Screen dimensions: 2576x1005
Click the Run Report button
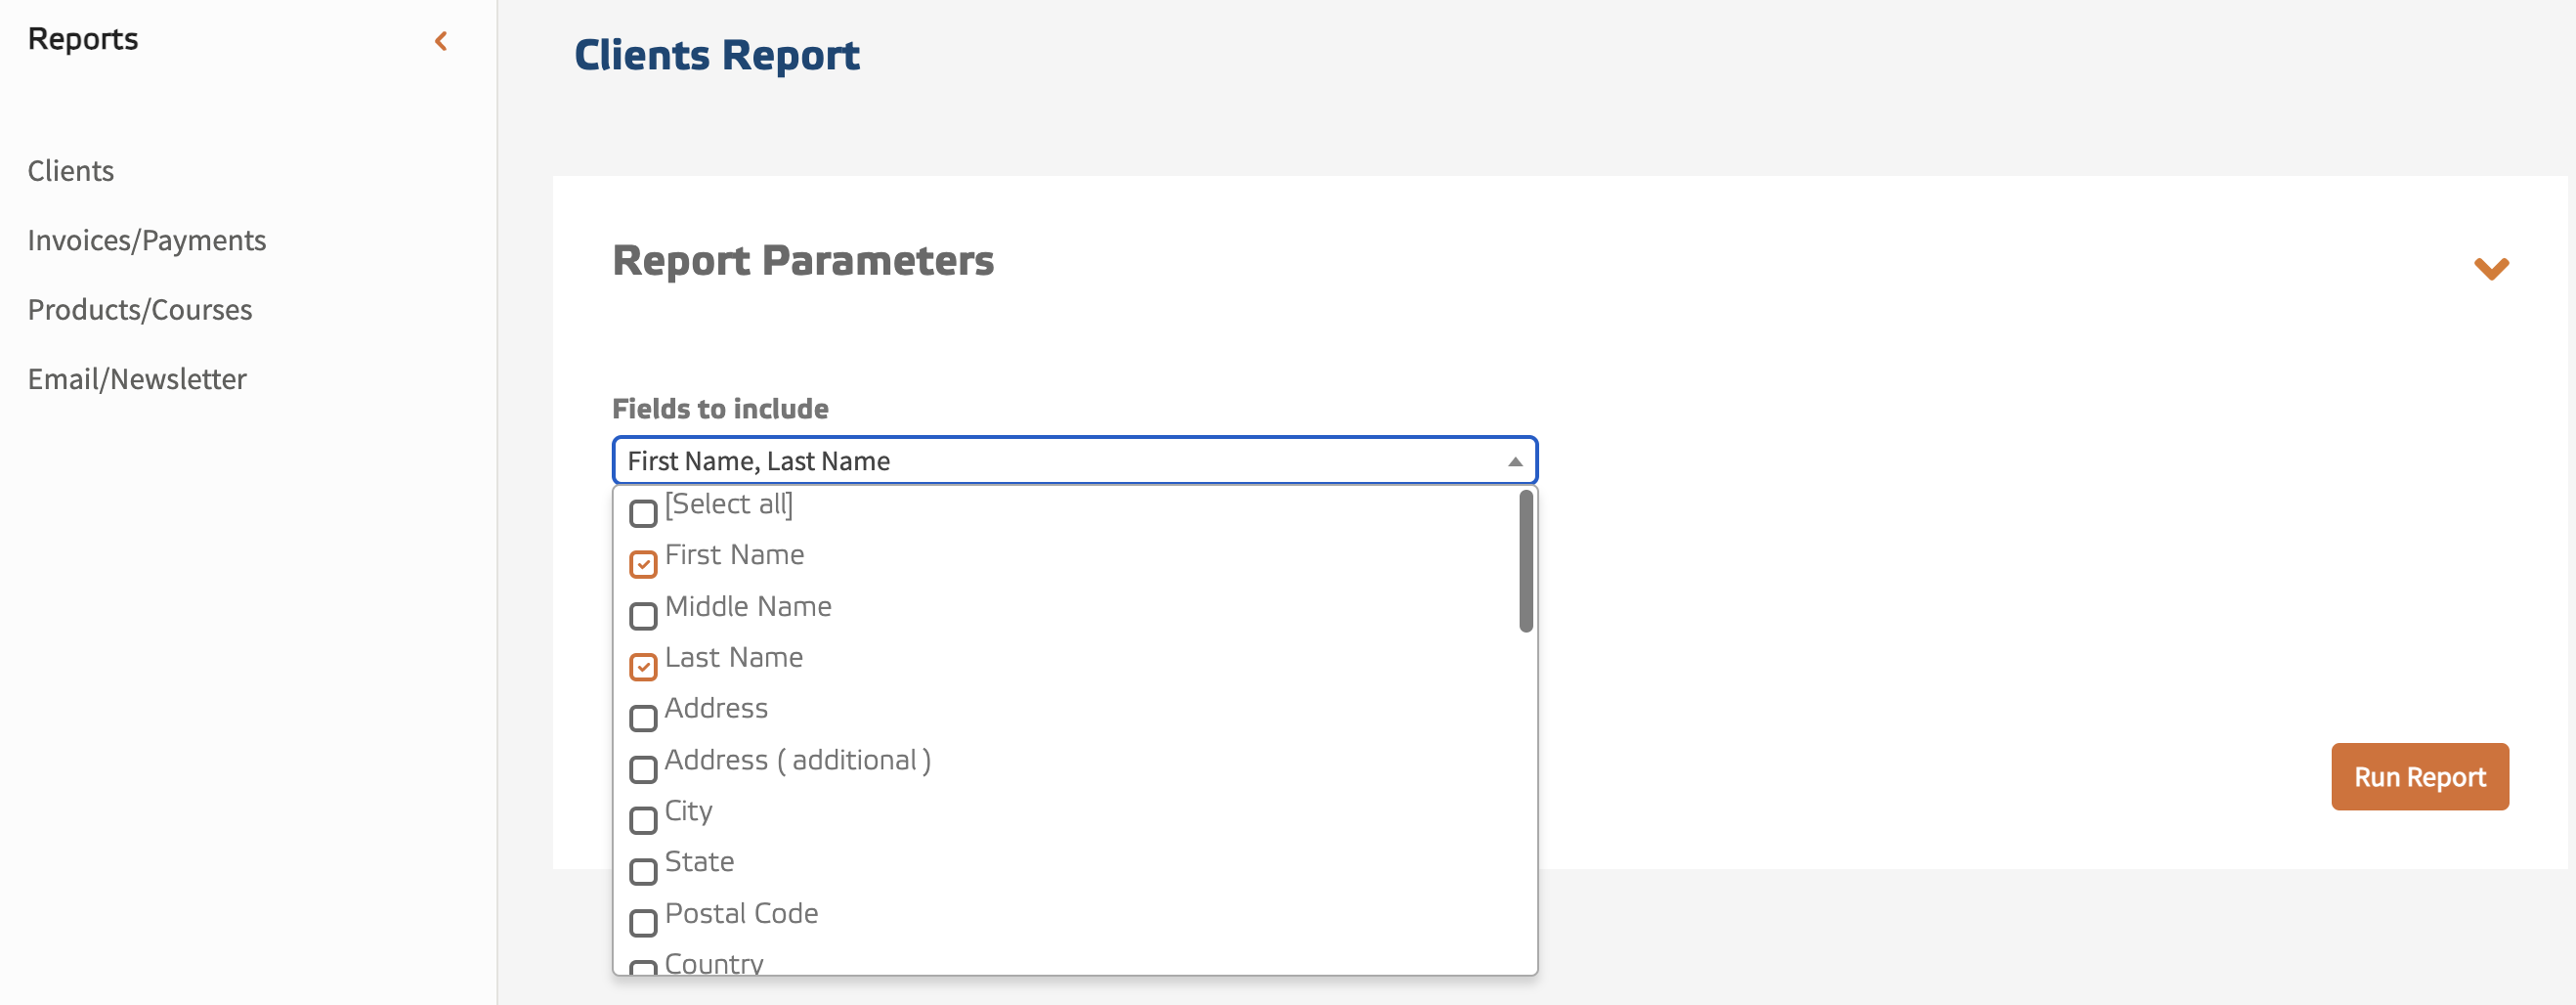[2418, 777]
